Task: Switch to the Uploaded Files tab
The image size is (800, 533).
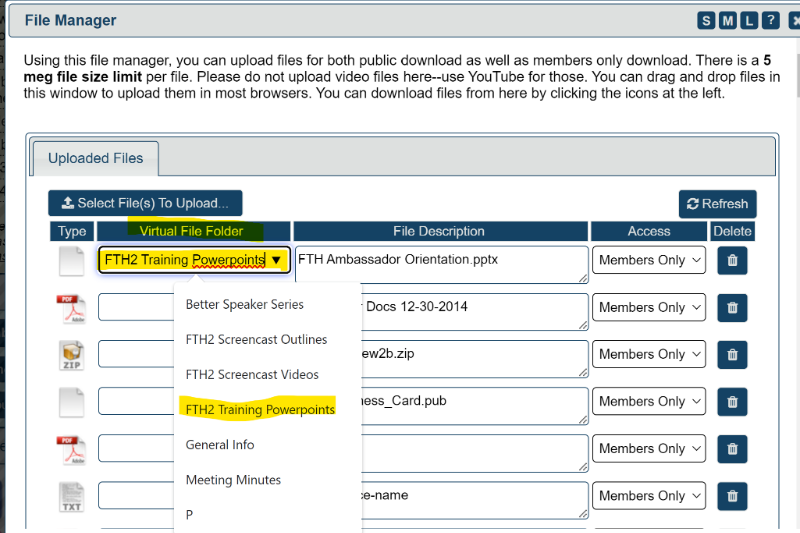Action: [96, 158]
